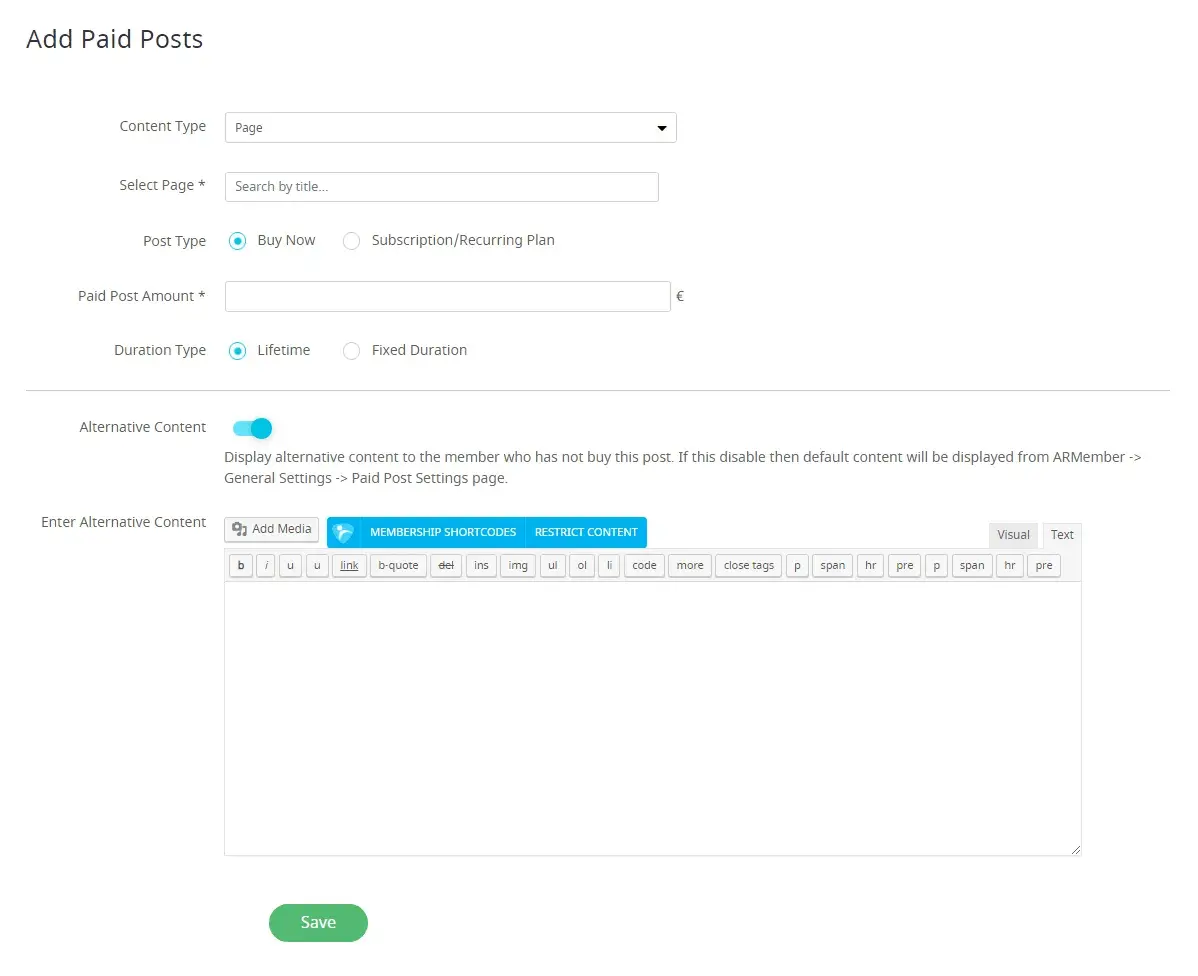Viewport: 1198px width, 976px height.
Task: Open the Add Media dialog
Action: pos(272,530)
